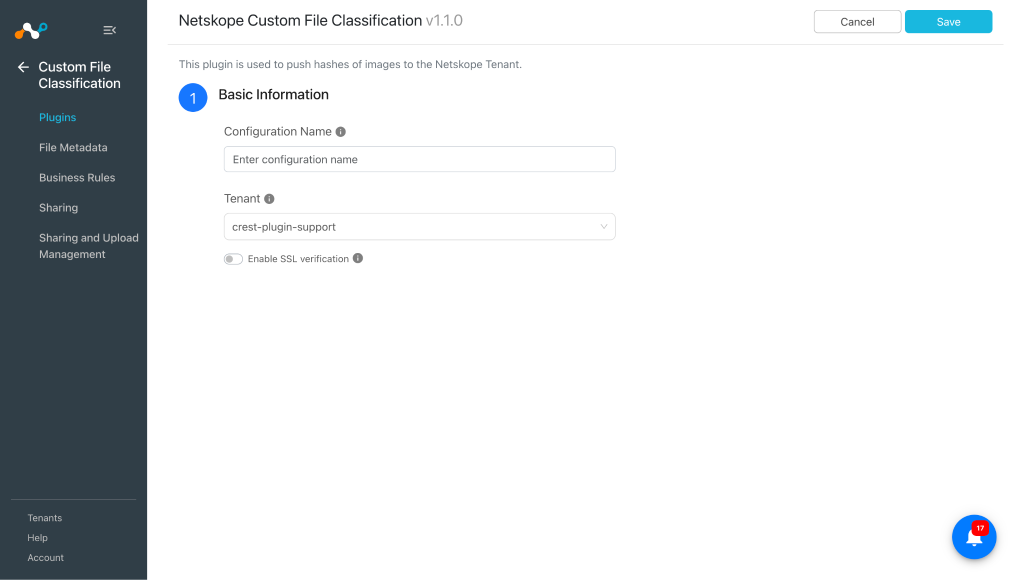Open the Tenants link

44,518
